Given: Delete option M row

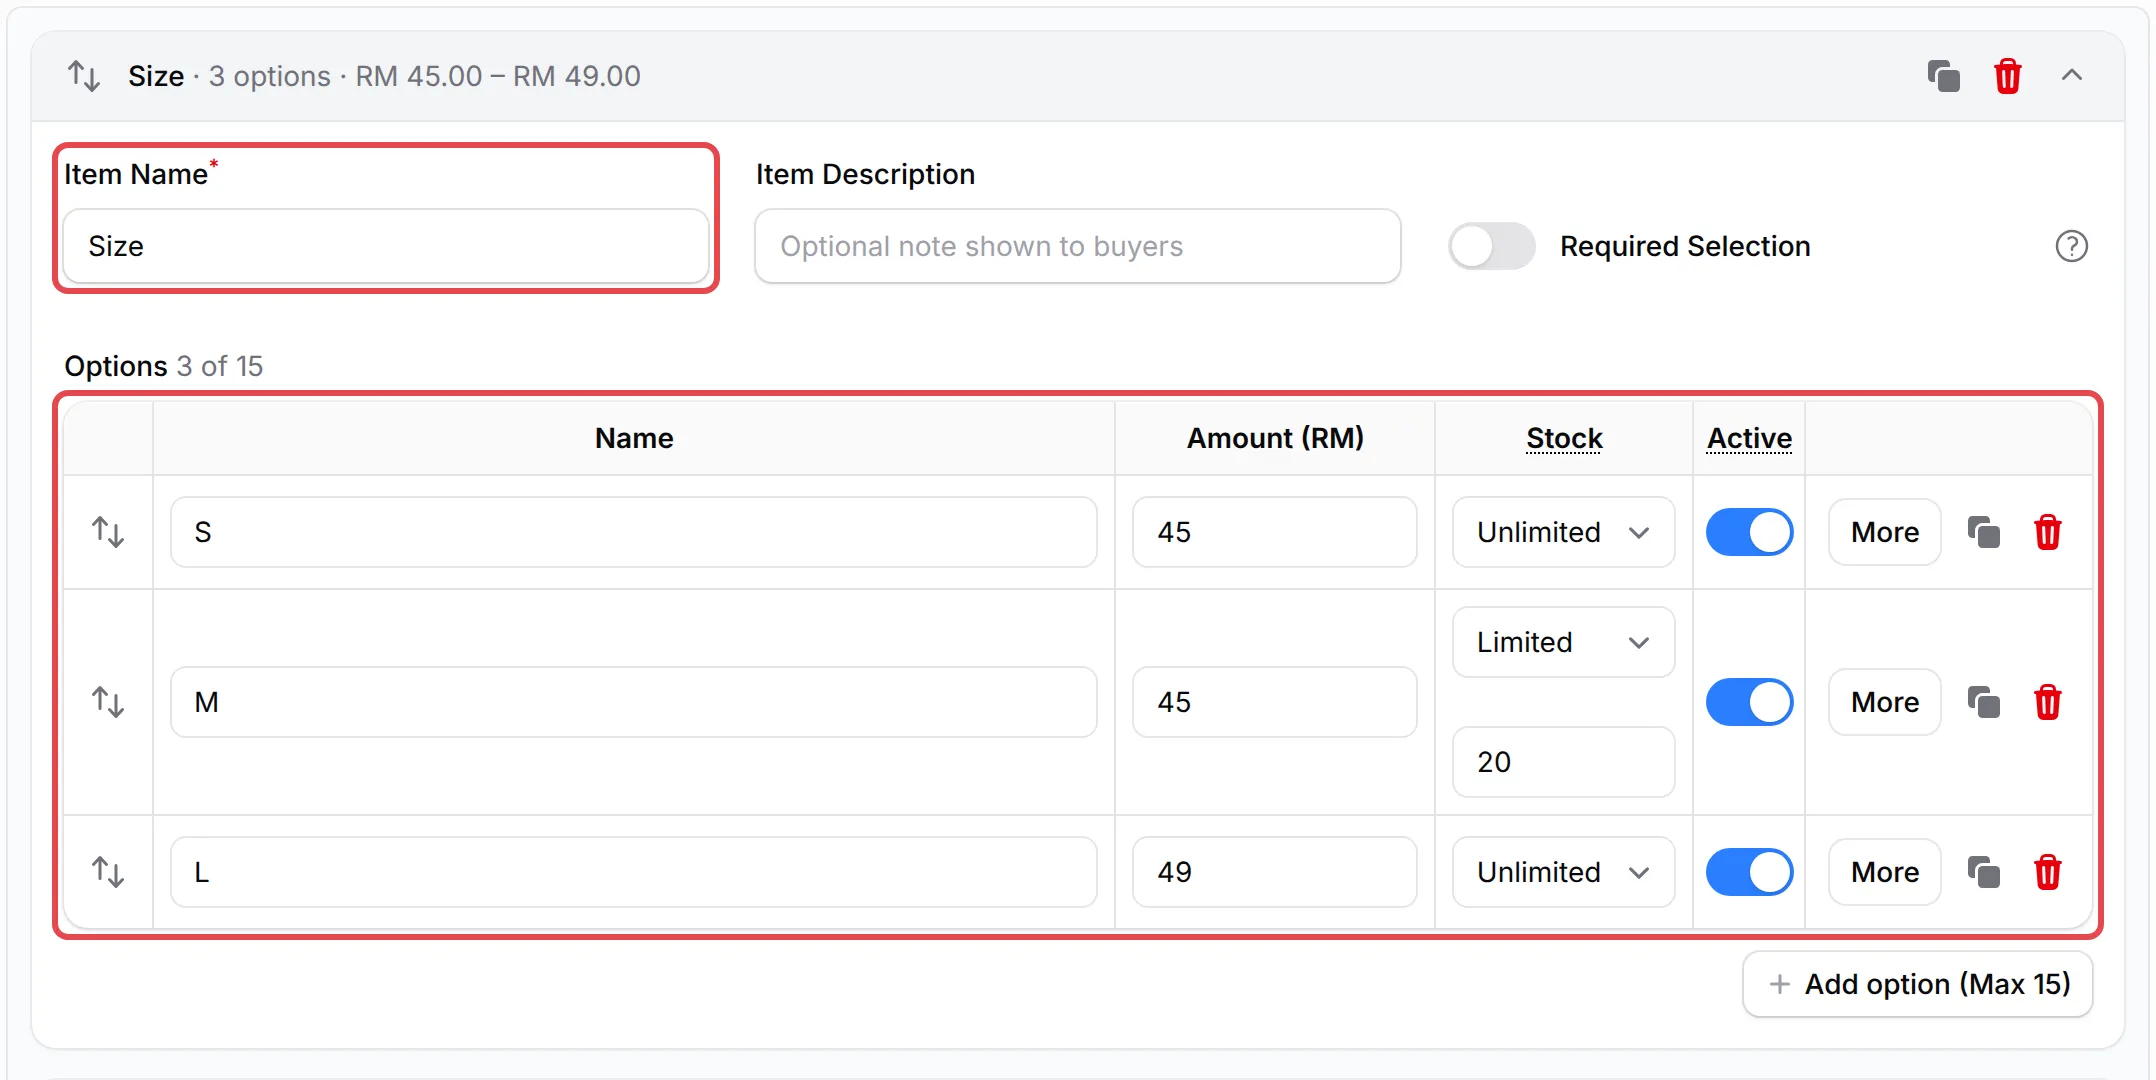Looking at the screenshot, I should [x=2048, y=702].
